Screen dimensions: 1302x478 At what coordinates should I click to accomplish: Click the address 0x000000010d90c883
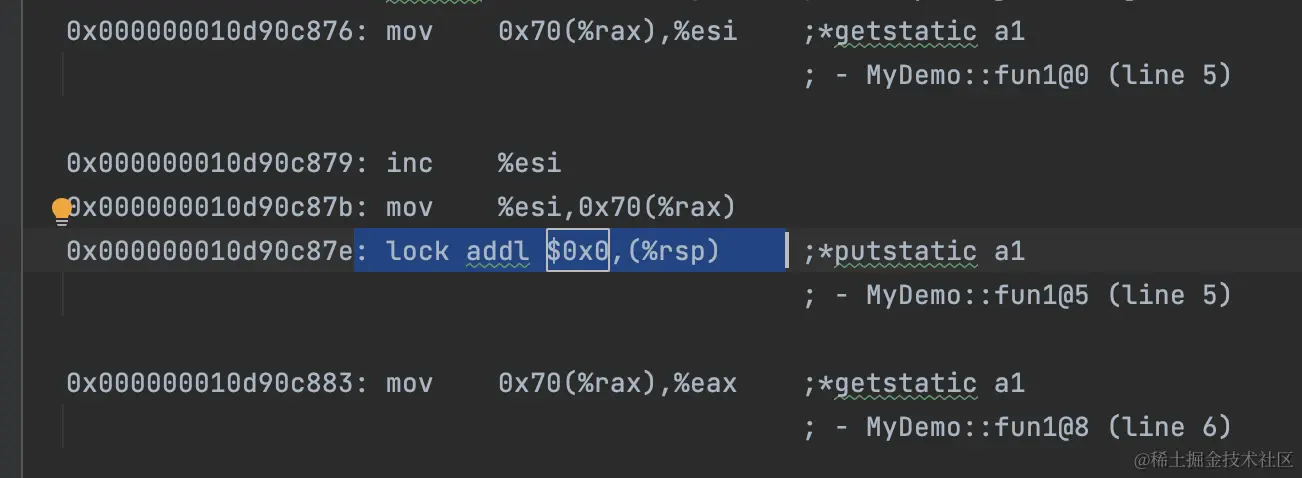[x=210, y=383]
